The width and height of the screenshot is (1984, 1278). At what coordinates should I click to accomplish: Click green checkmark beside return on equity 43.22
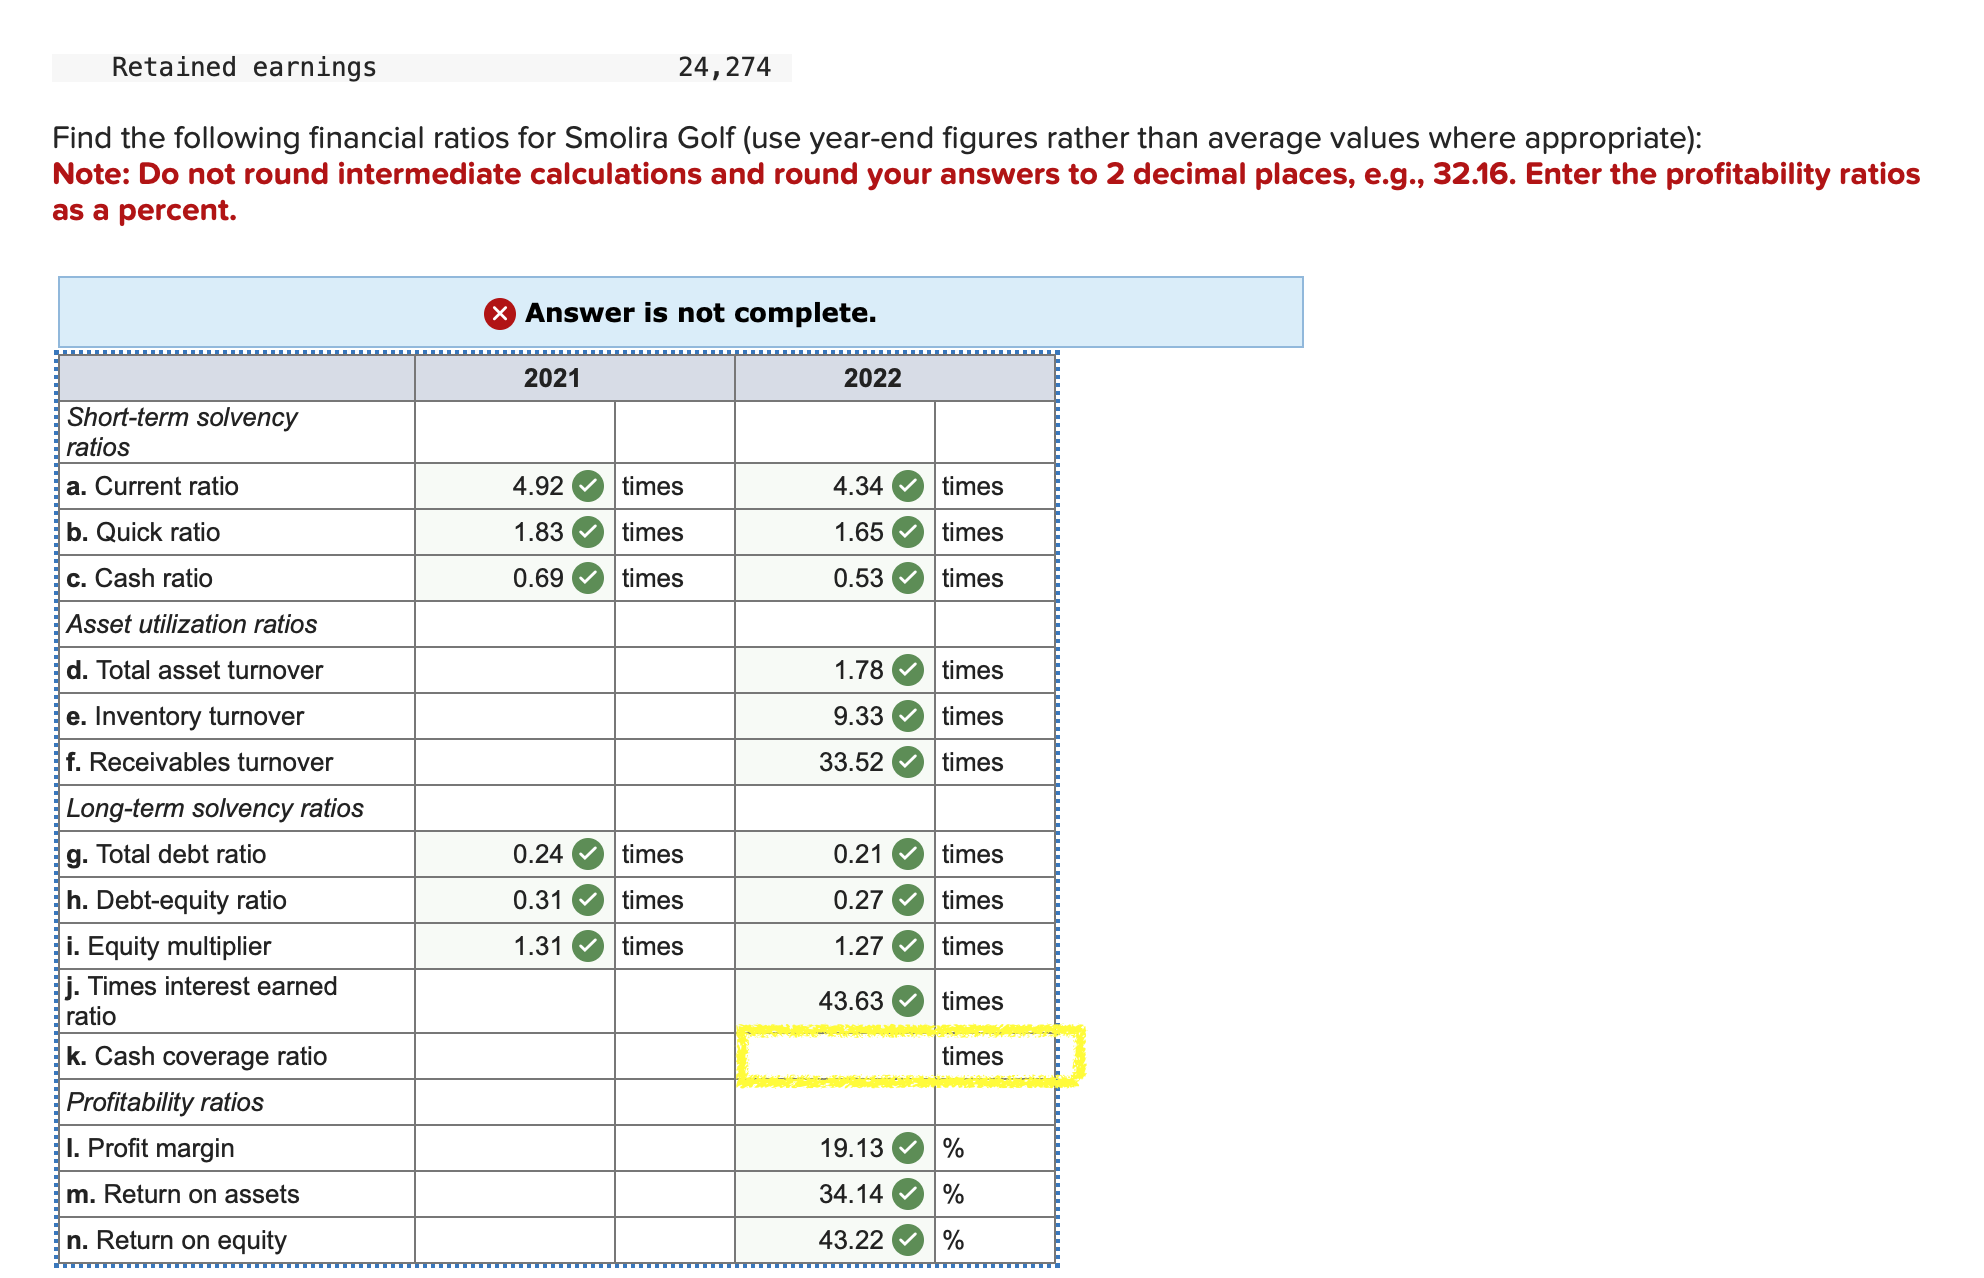(x=908, y=1240)
